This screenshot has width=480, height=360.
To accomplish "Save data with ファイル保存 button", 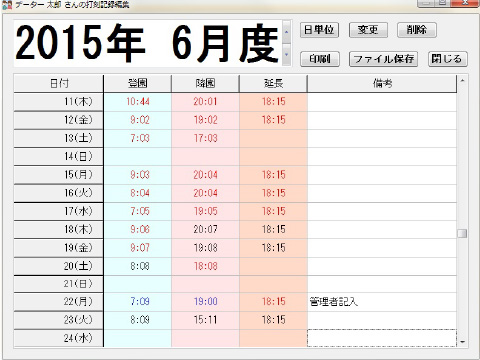I will (384, 59).
